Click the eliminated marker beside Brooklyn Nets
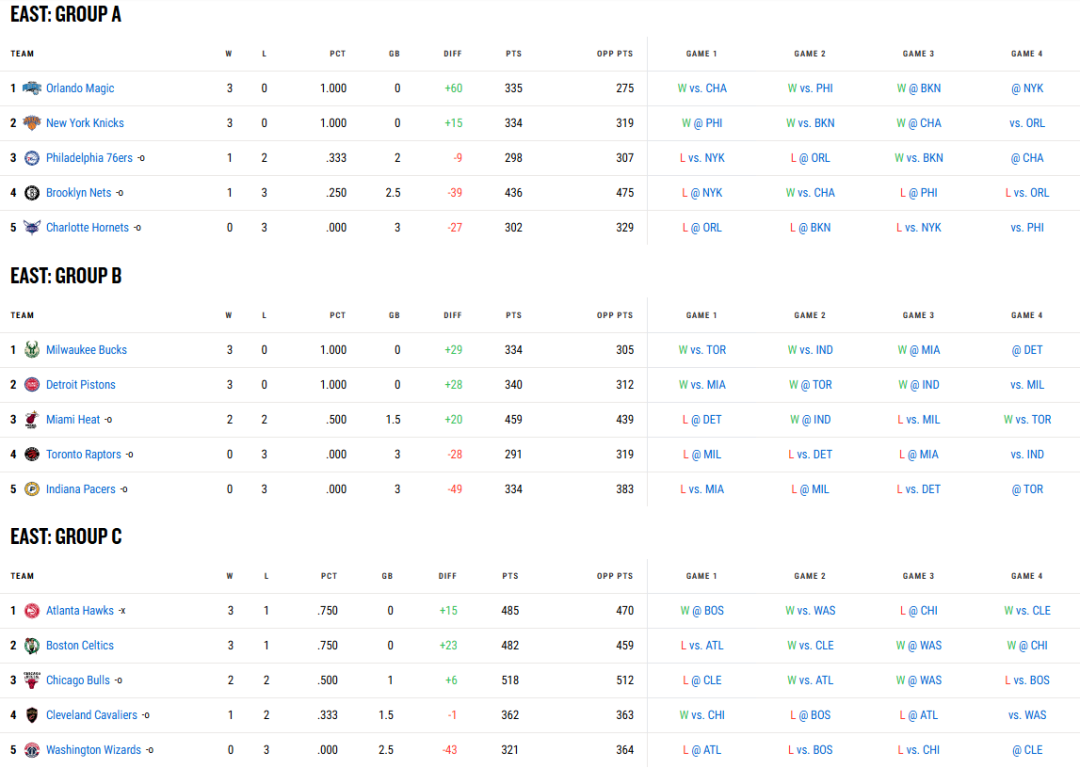The image size is (1080, 768). [x=120, y=193]
